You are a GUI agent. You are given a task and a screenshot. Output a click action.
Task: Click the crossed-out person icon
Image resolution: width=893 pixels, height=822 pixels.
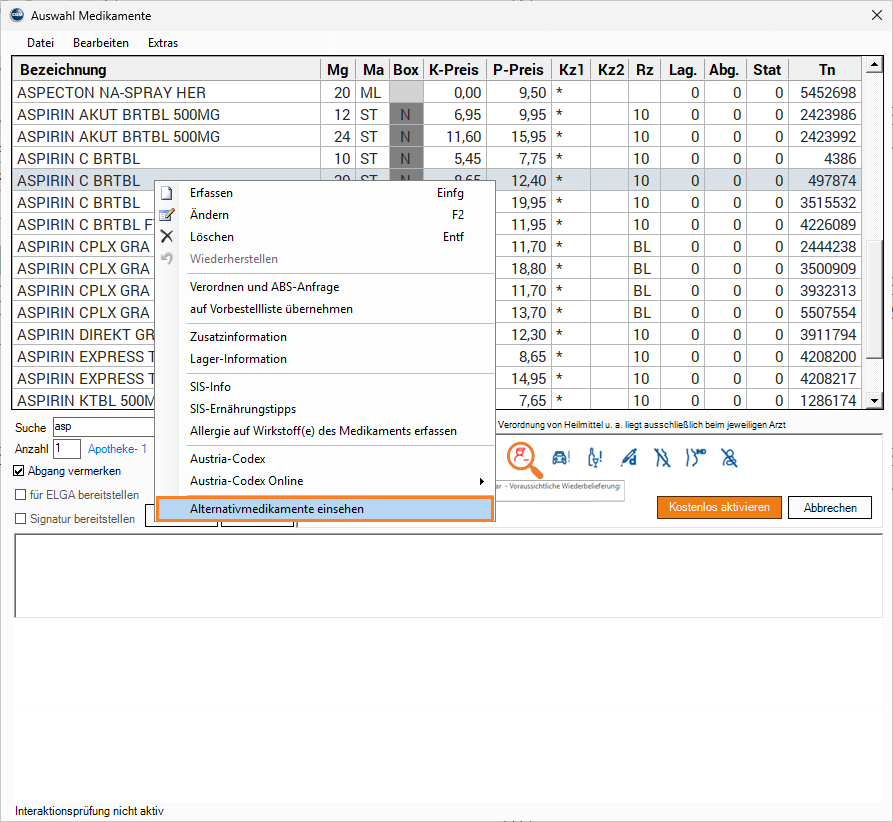(x=730, y=458)
